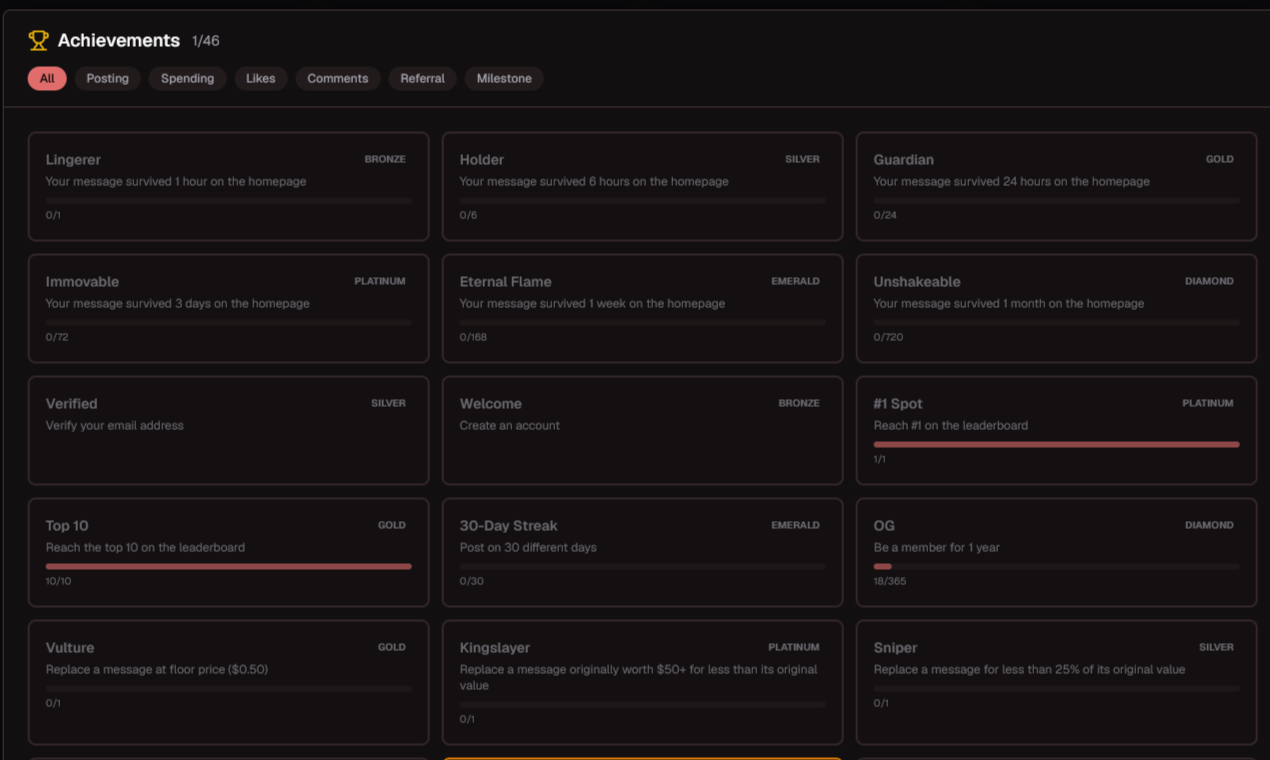Open the Lingerer achievement card
This screenshot has width=1270, height=760.
pos(228,186)
